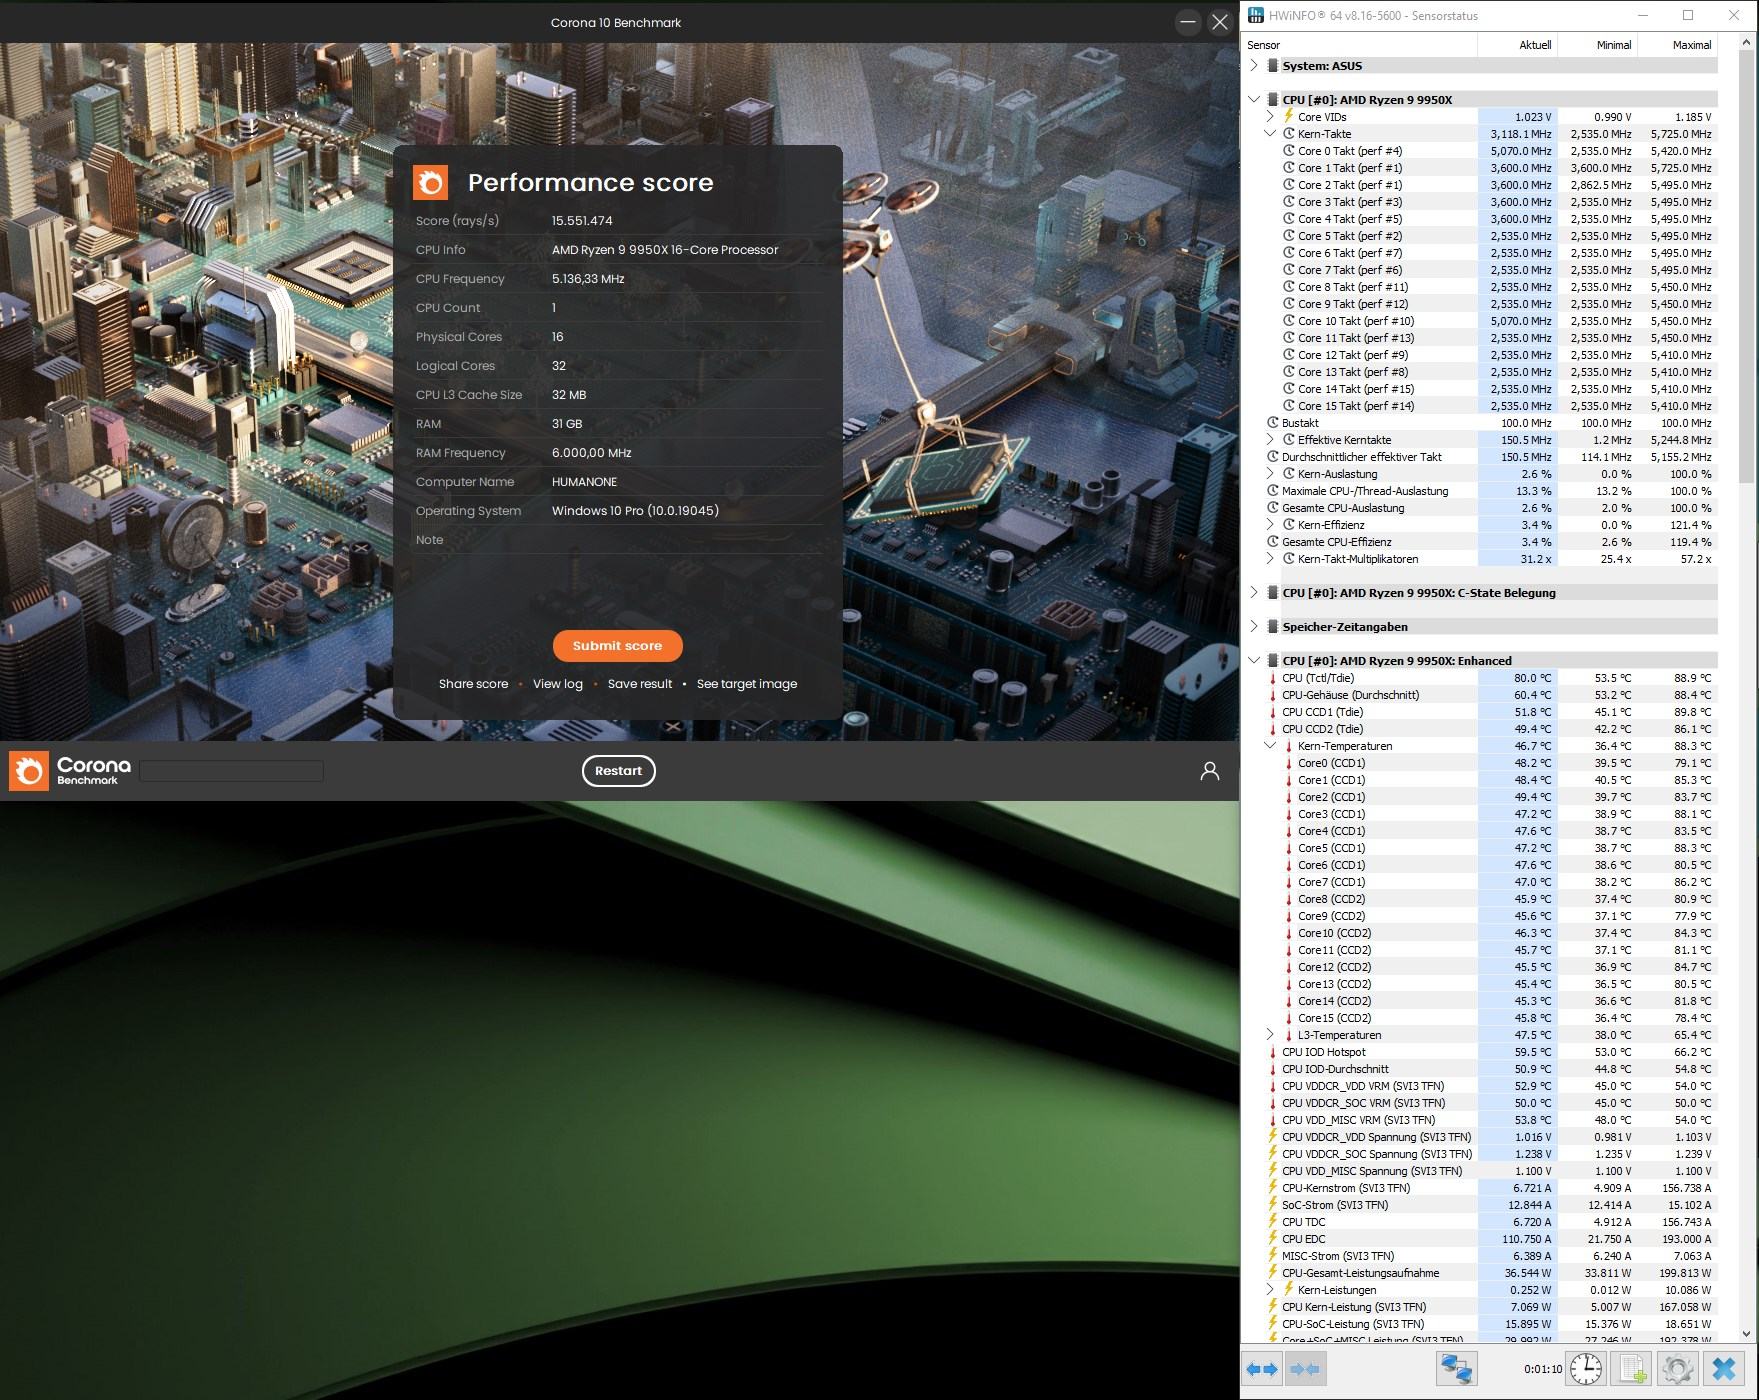Open the View log link

click(557, 684)
